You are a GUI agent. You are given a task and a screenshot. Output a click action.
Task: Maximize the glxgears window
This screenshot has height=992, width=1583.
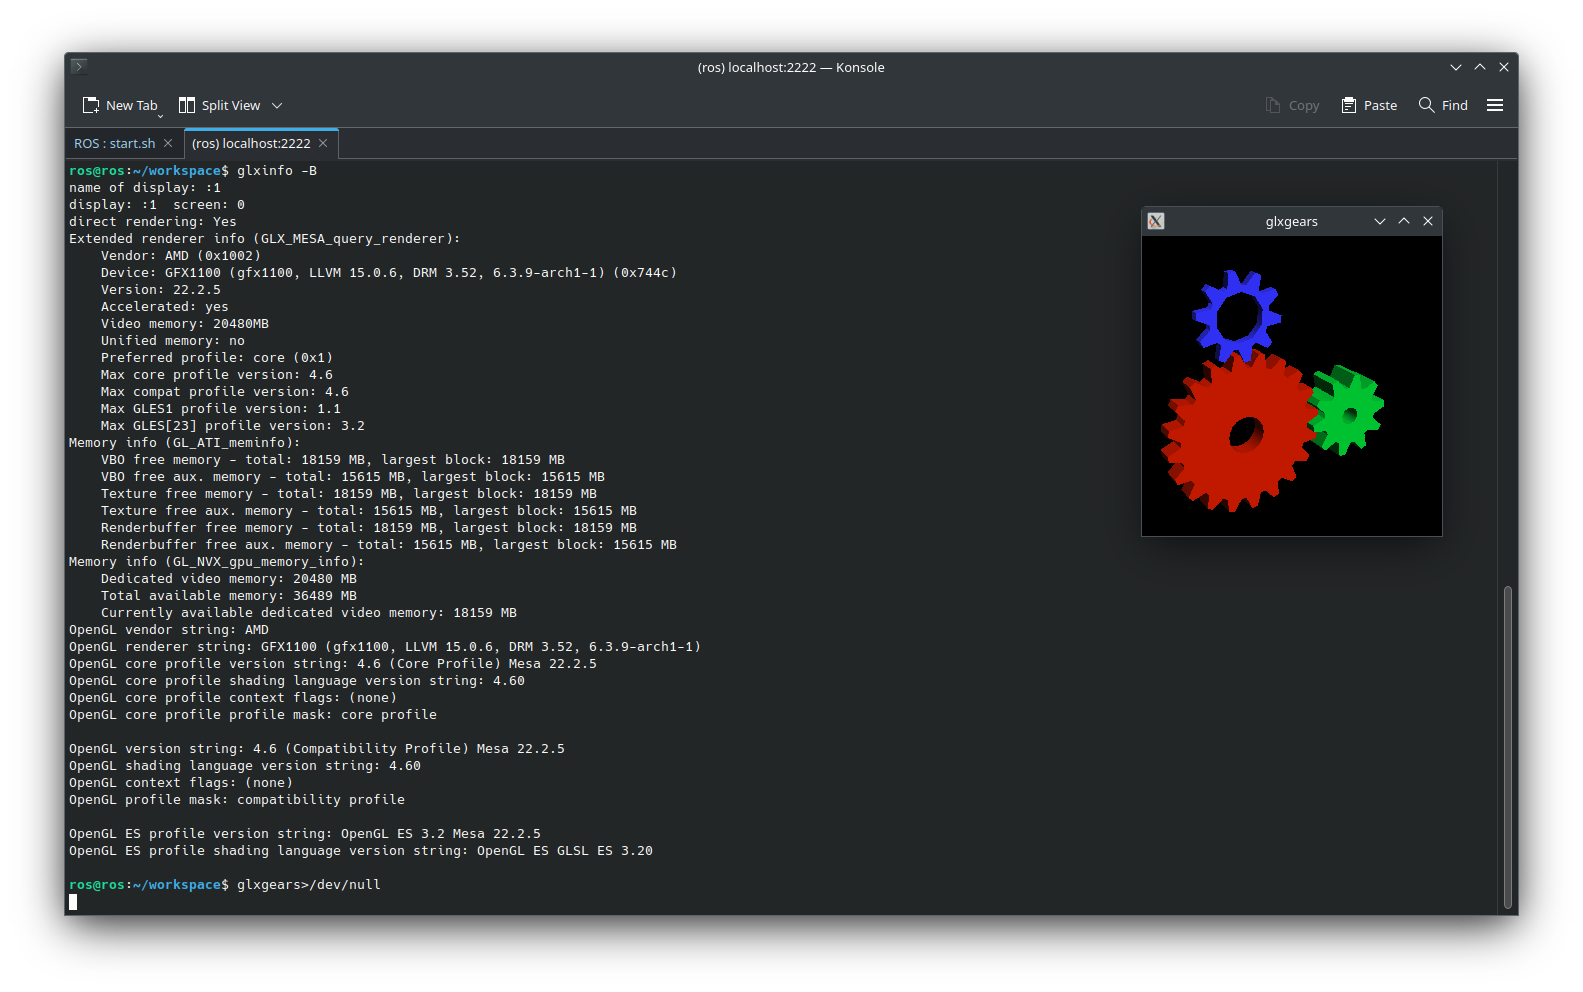pos(1404,221)
